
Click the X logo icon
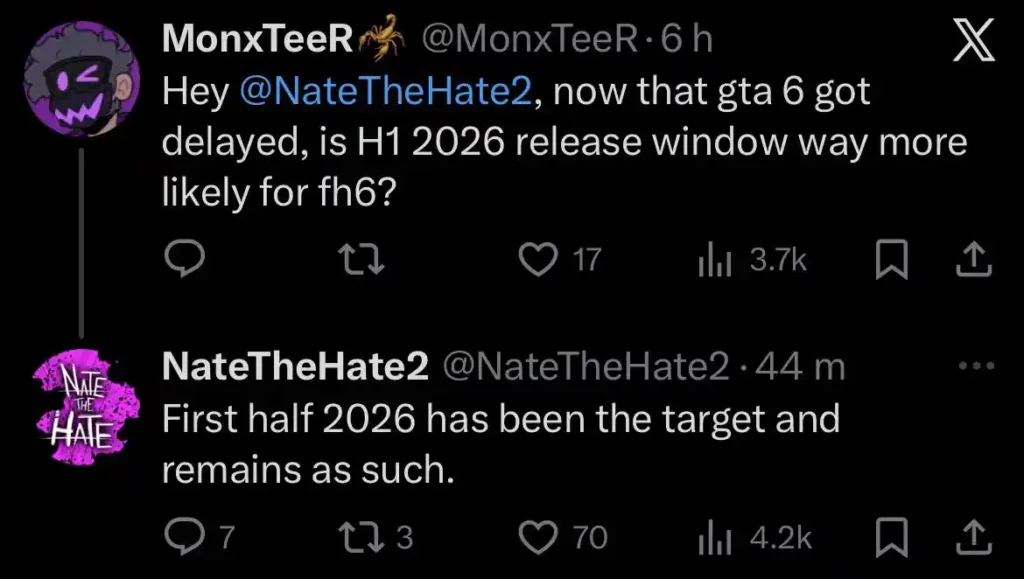tap(971, 42)
